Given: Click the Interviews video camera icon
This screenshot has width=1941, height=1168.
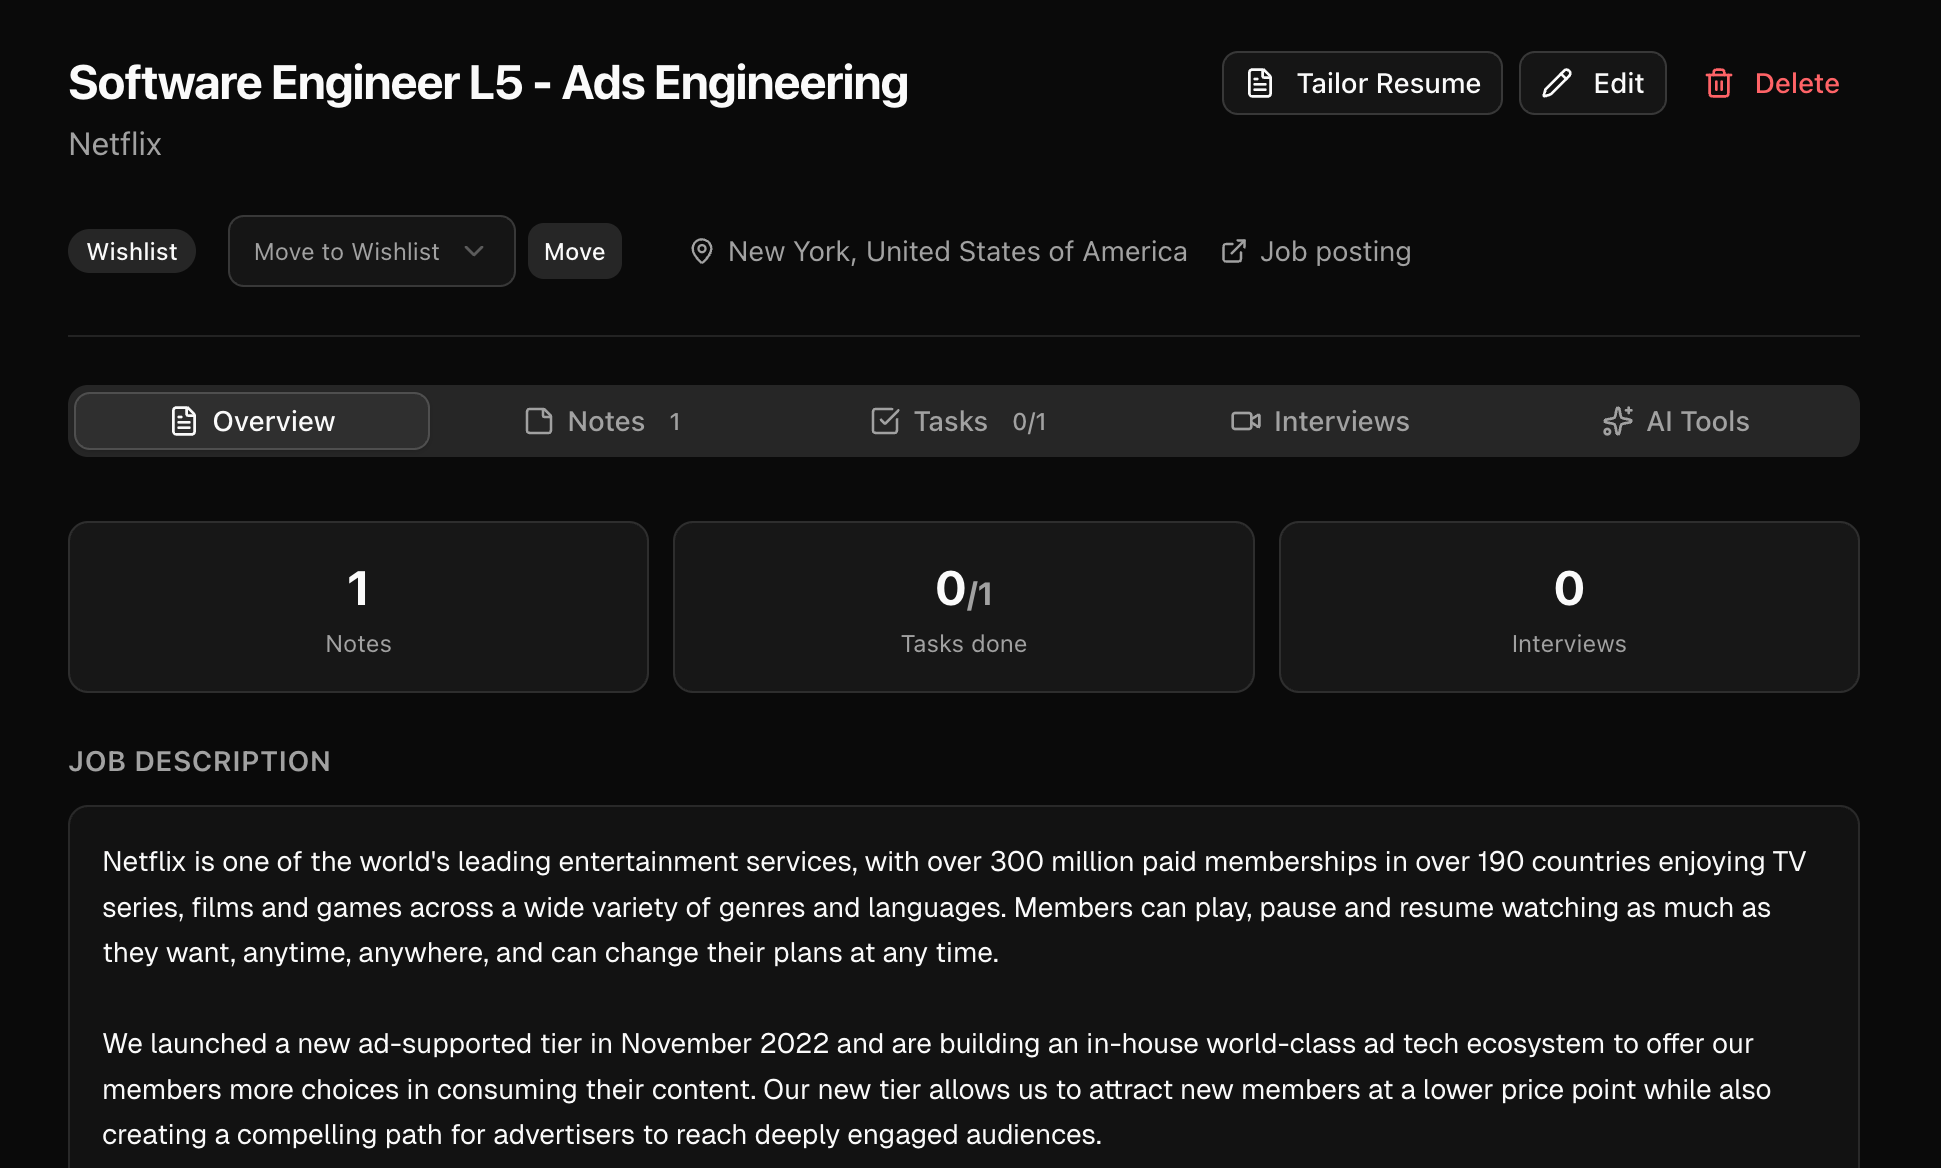Looking at the screenshot, I should click(1245, 421).
